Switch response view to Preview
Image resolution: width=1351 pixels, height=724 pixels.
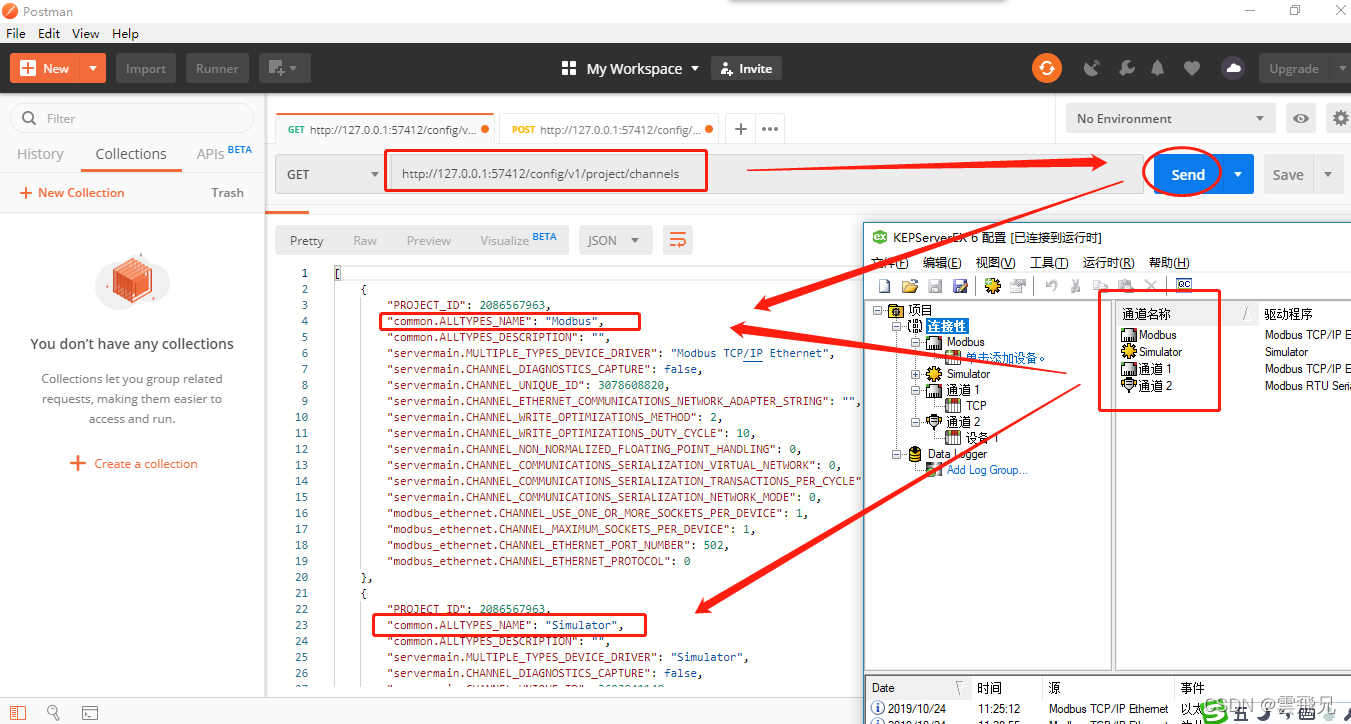click(428, 240)
